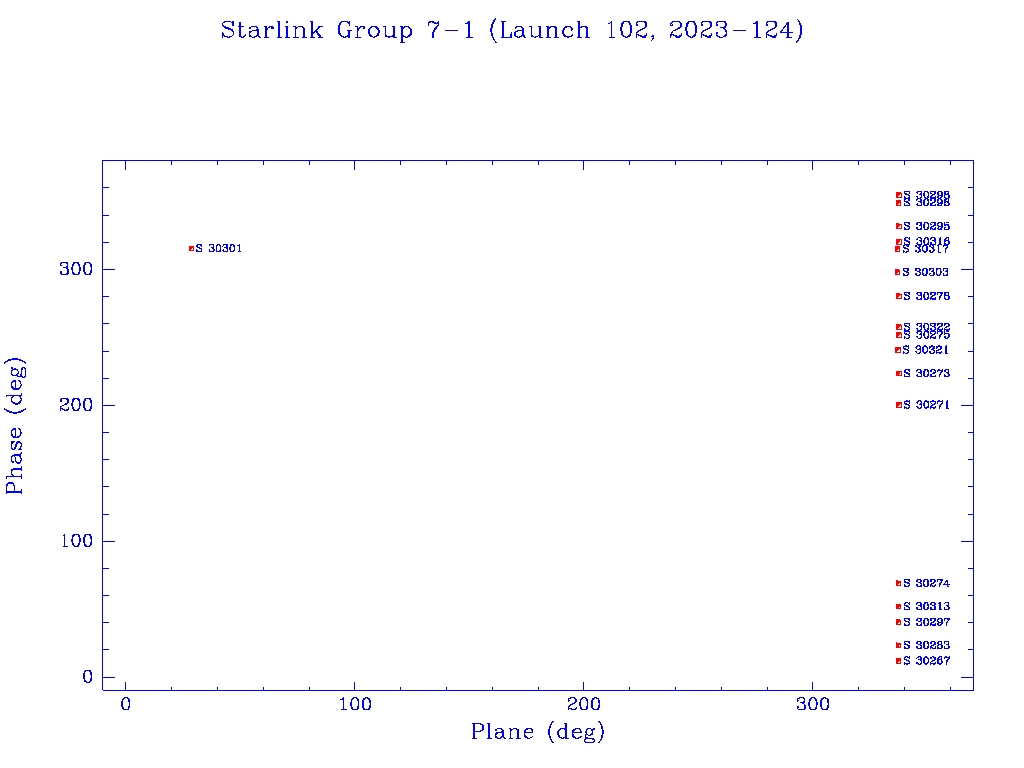Screen dimensions: 1024x768
Task: Click the Plane (deg) axis label
Action: 538,732
